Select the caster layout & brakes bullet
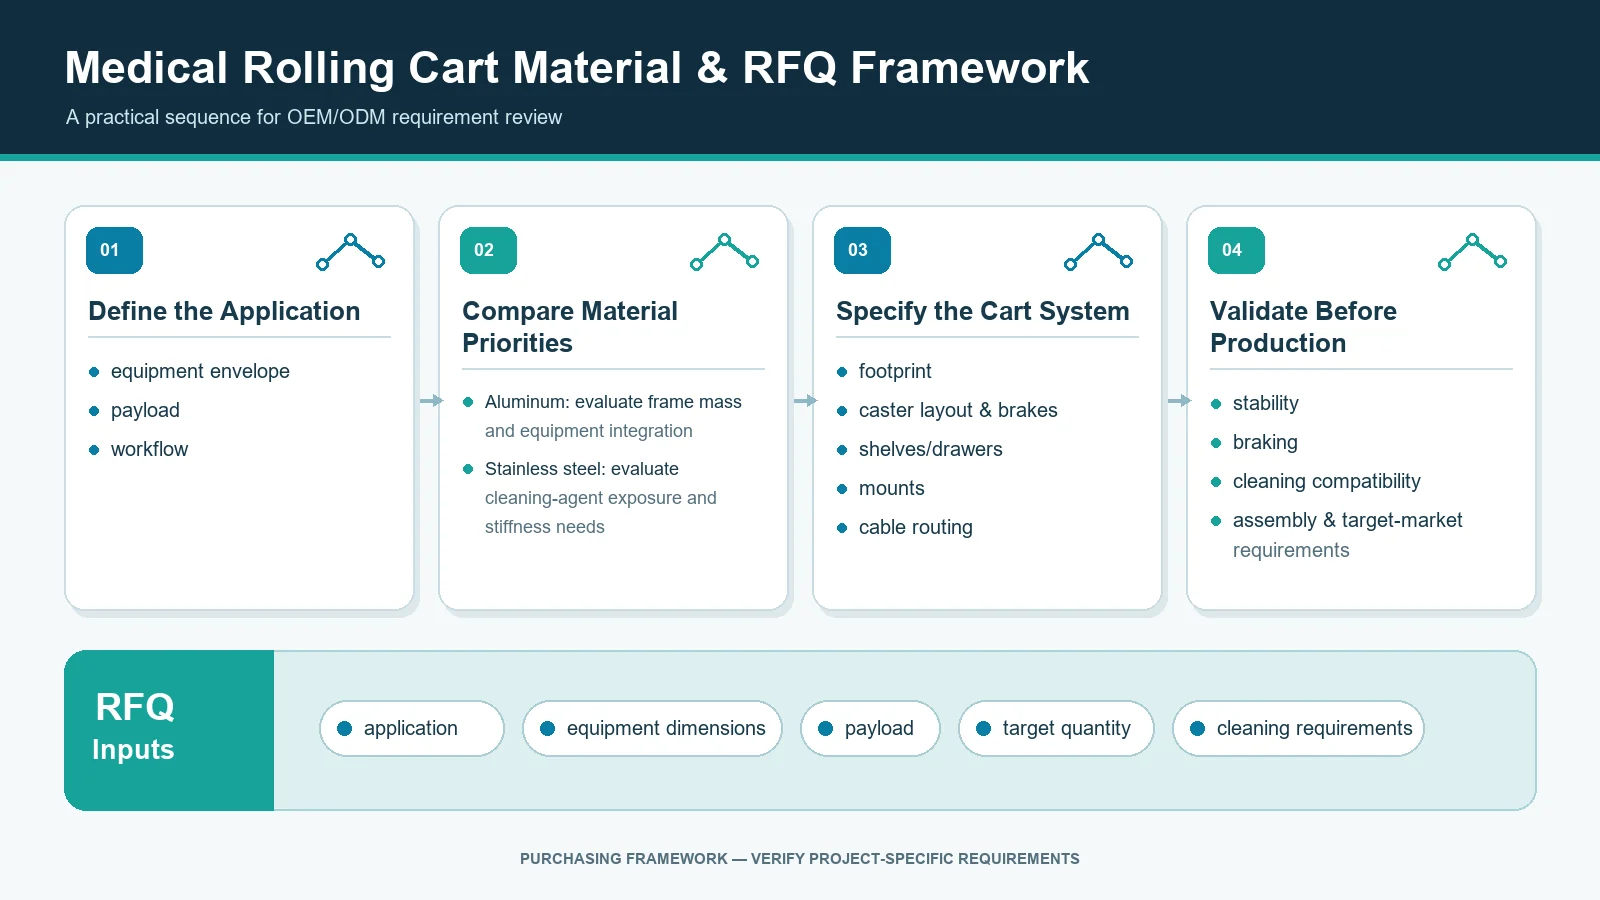 [947, 410]
